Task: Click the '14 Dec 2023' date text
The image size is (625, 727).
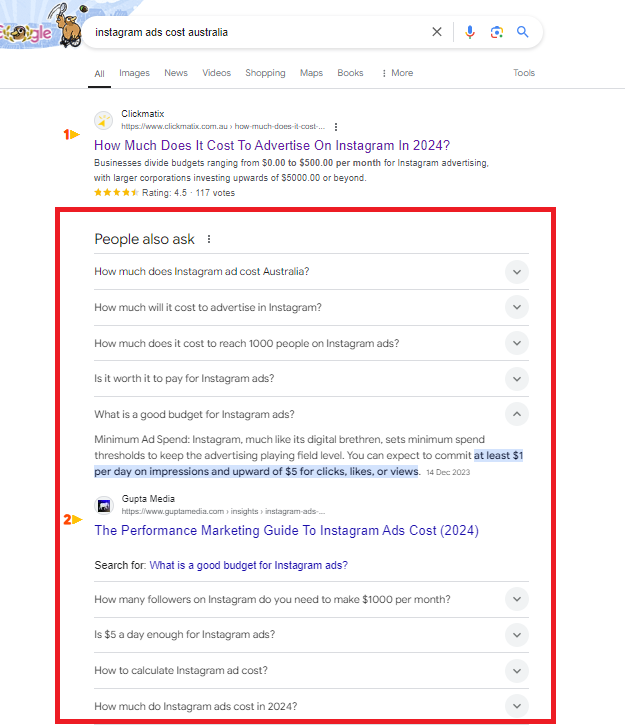Action: [448, 472]
